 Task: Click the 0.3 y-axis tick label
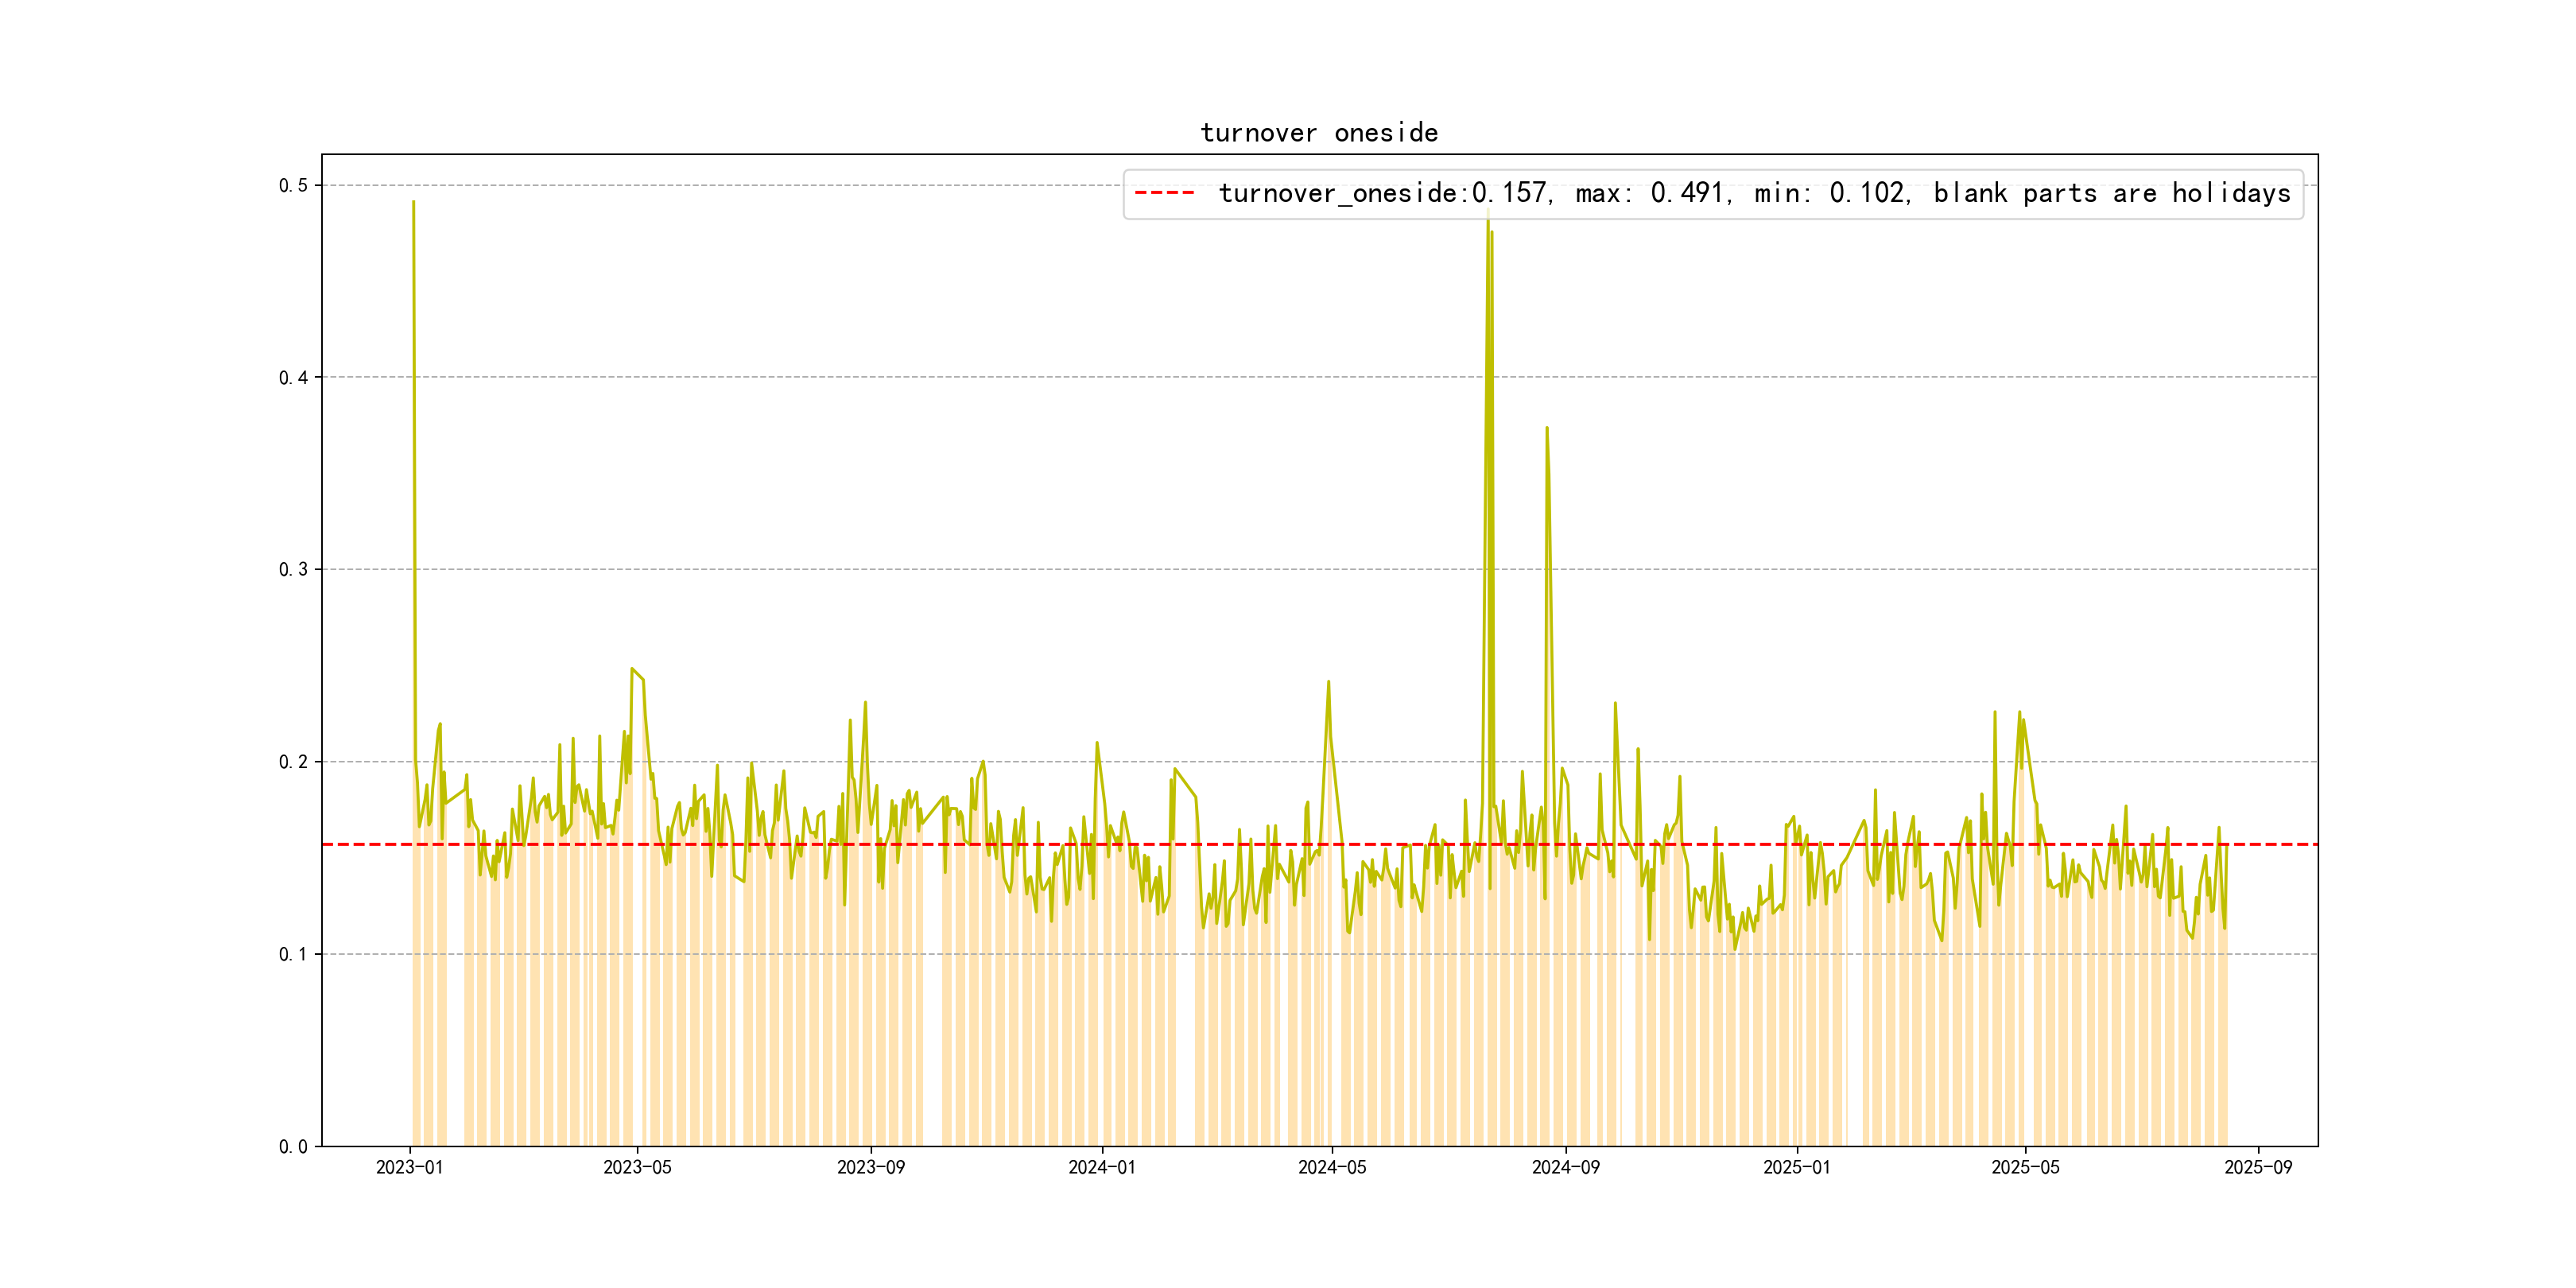pos(293,569)
